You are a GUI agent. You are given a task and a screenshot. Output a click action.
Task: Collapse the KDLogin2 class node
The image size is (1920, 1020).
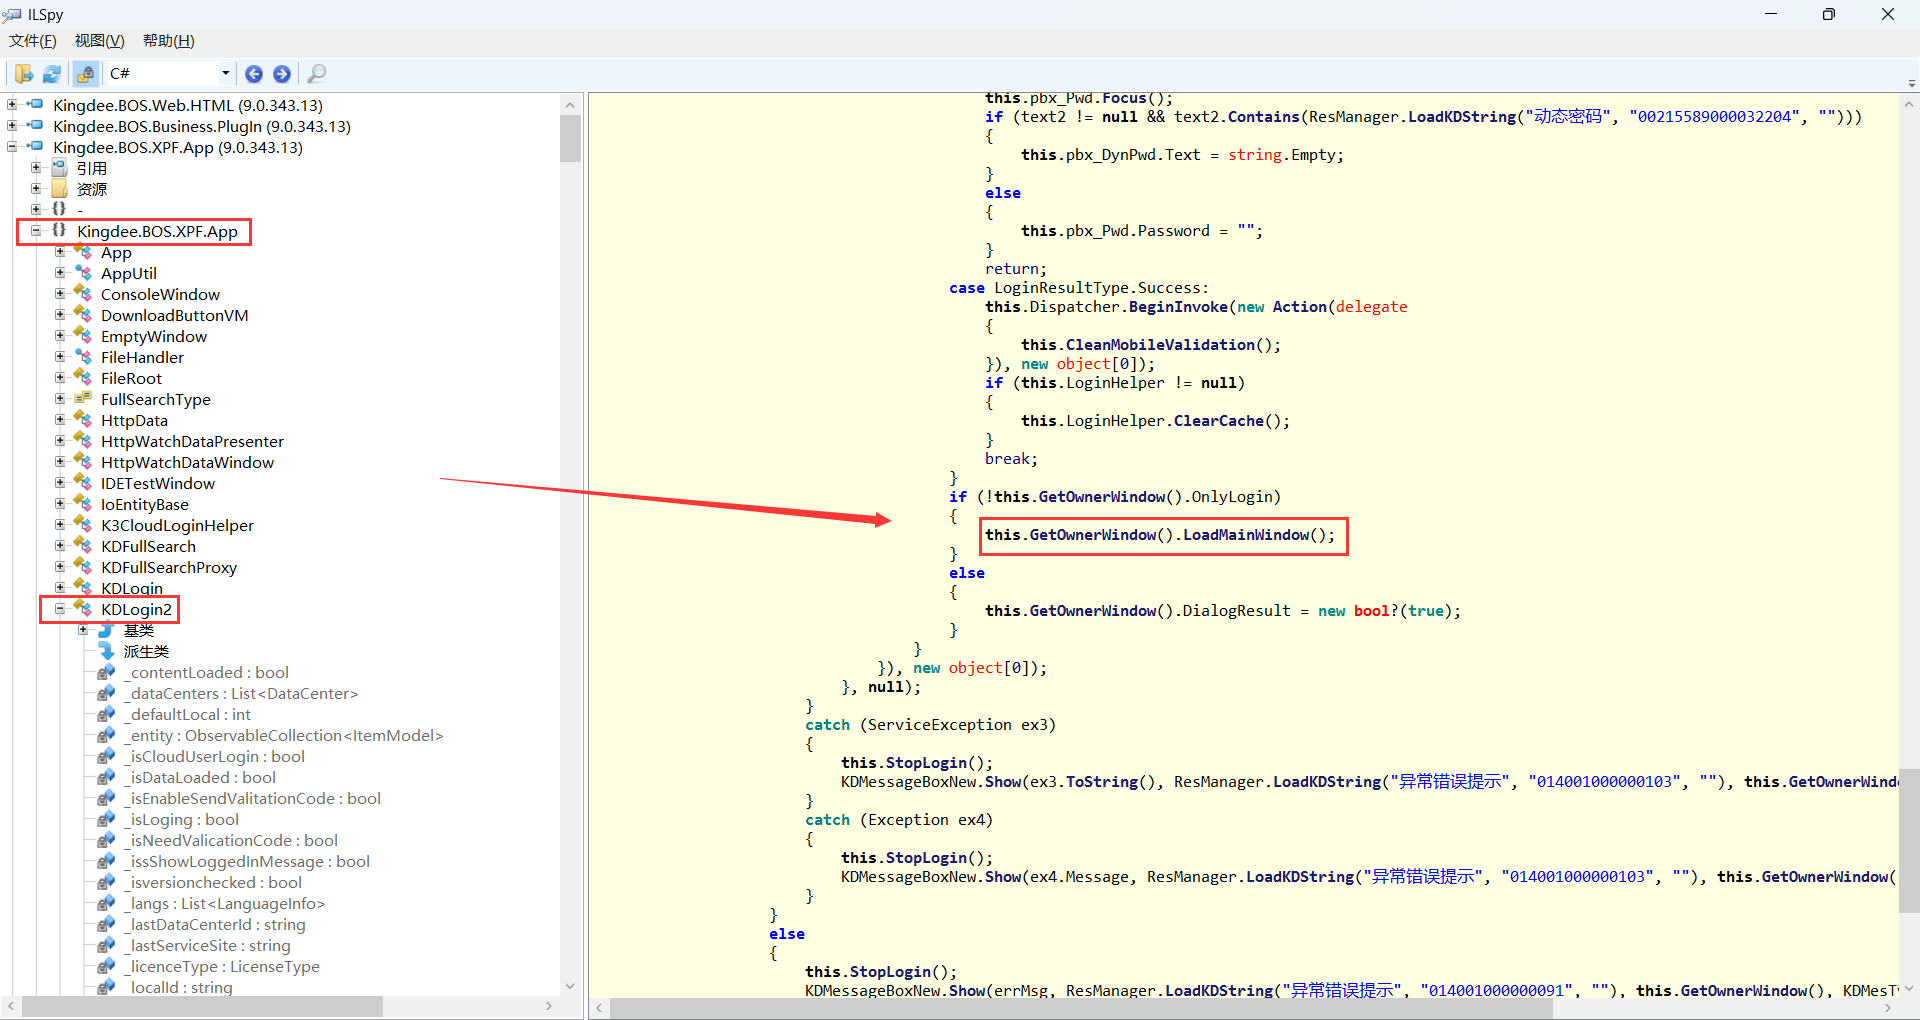[x=60, y=608]
